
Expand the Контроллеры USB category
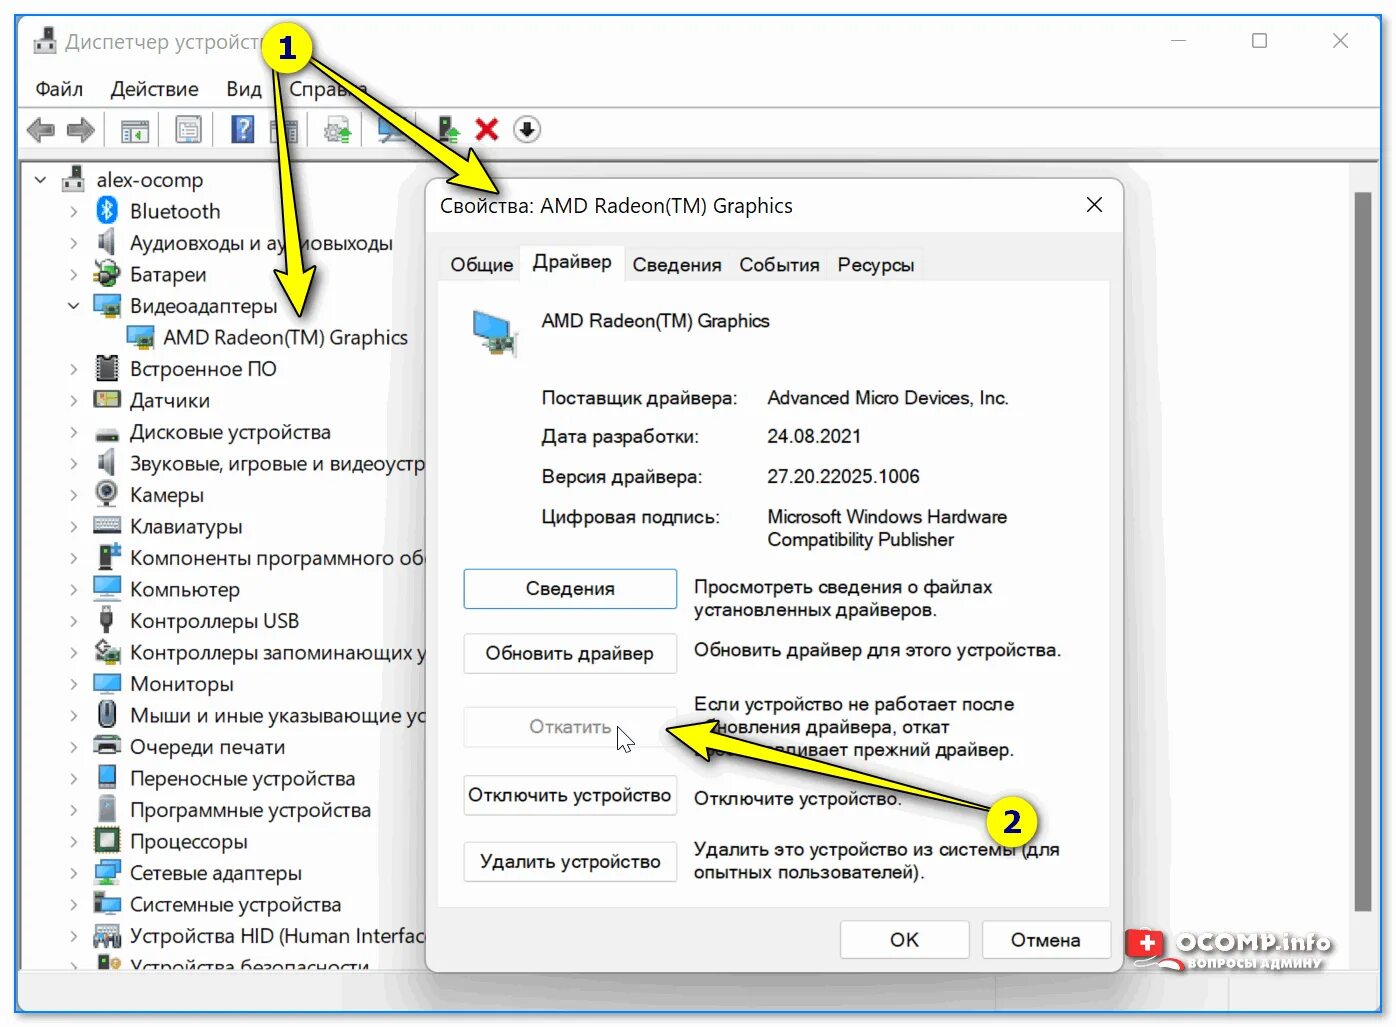tap(73, 620)
